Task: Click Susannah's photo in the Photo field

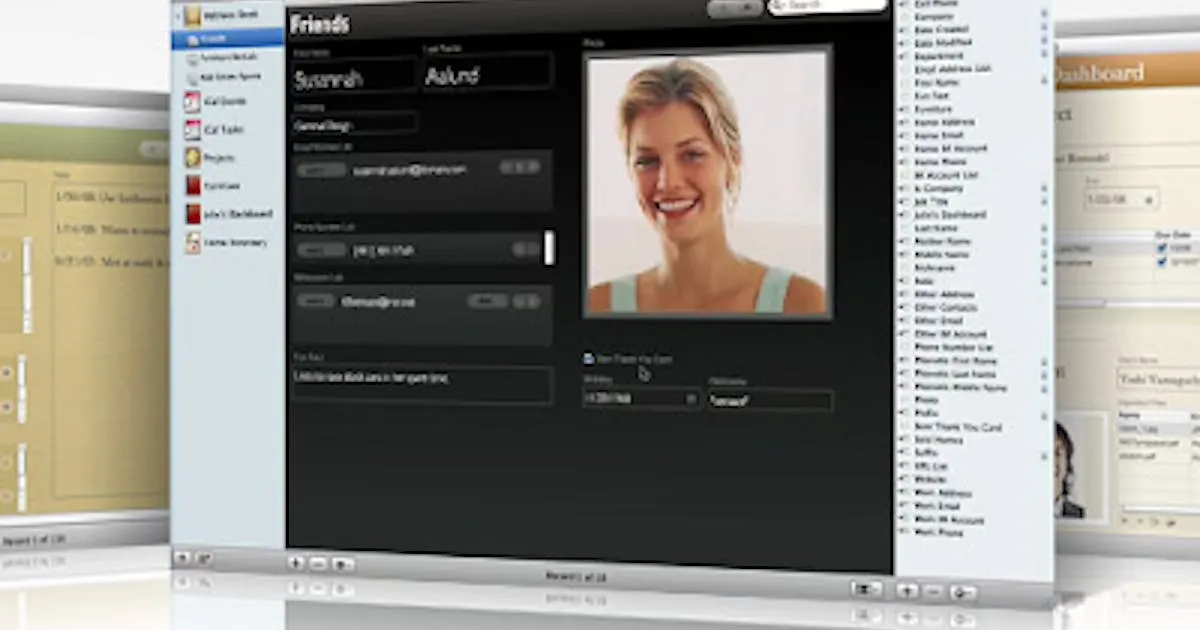Action: tap(707, 183)
